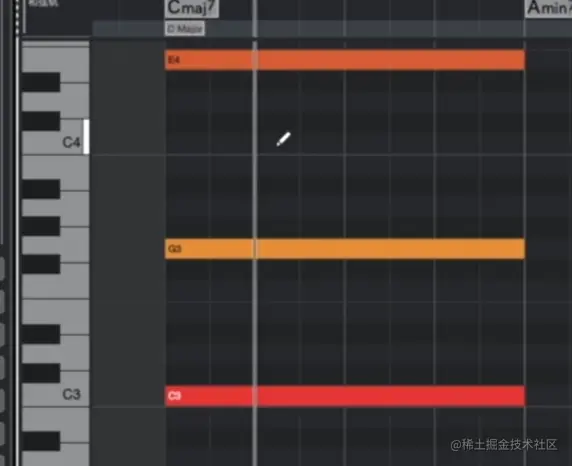Play the C#3 black key above C3
Viewport: 572px width, 466px height.
click(x=41, y=373)
